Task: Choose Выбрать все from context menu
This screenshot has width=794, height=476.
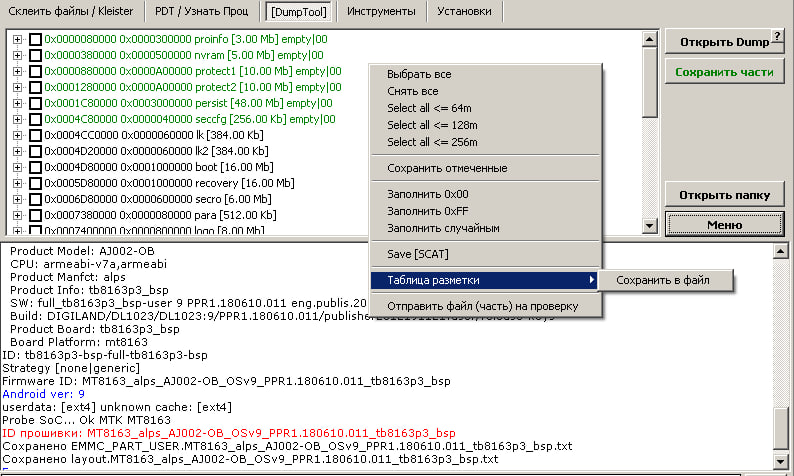Action: pos(419,75)
